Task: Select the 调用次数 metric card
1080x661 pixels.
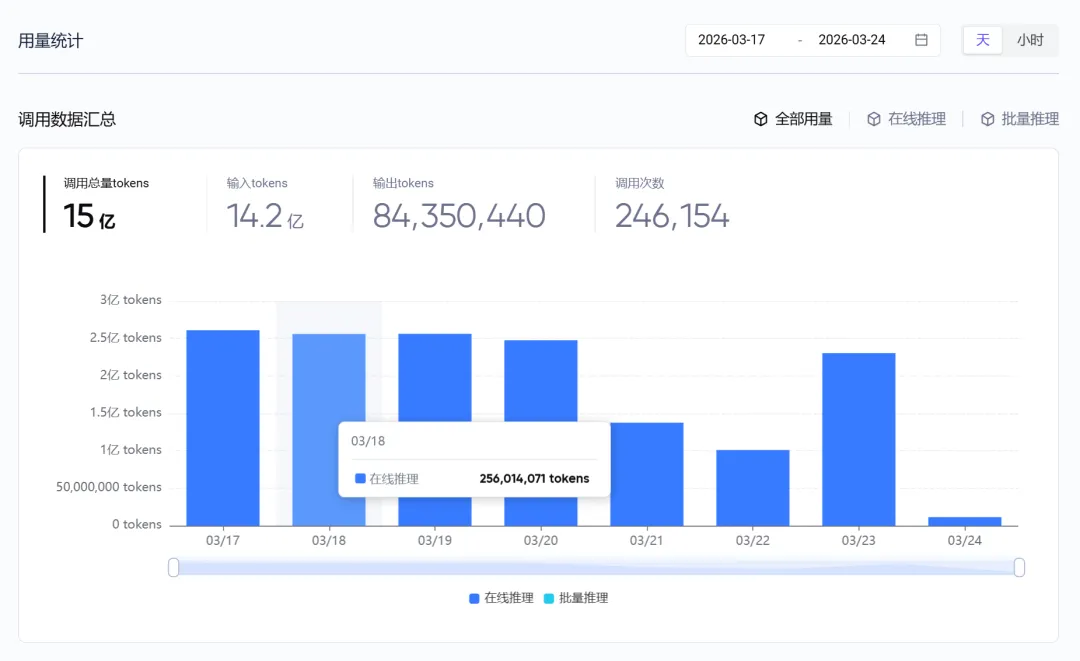Action: pyautogui.click(x=672, y=204)
